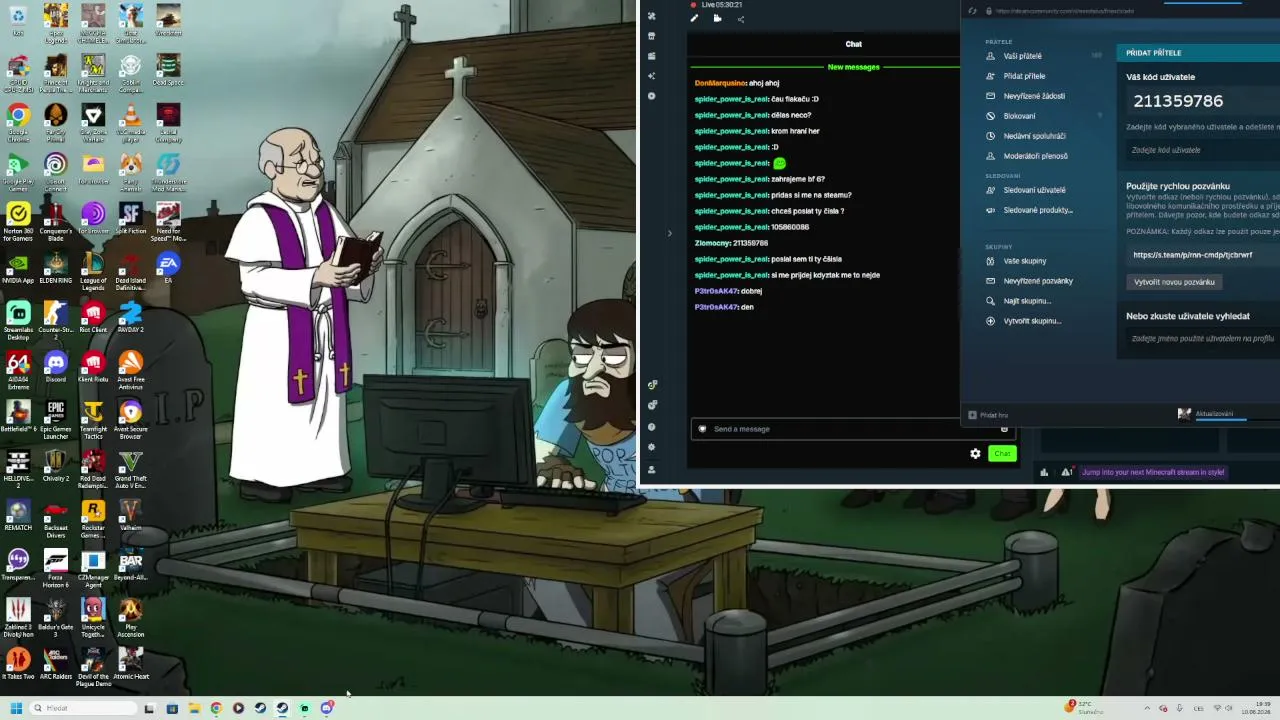1280x720 pixels.
Task: Click the DonMarquisino chat message
Action: point(737,83)
